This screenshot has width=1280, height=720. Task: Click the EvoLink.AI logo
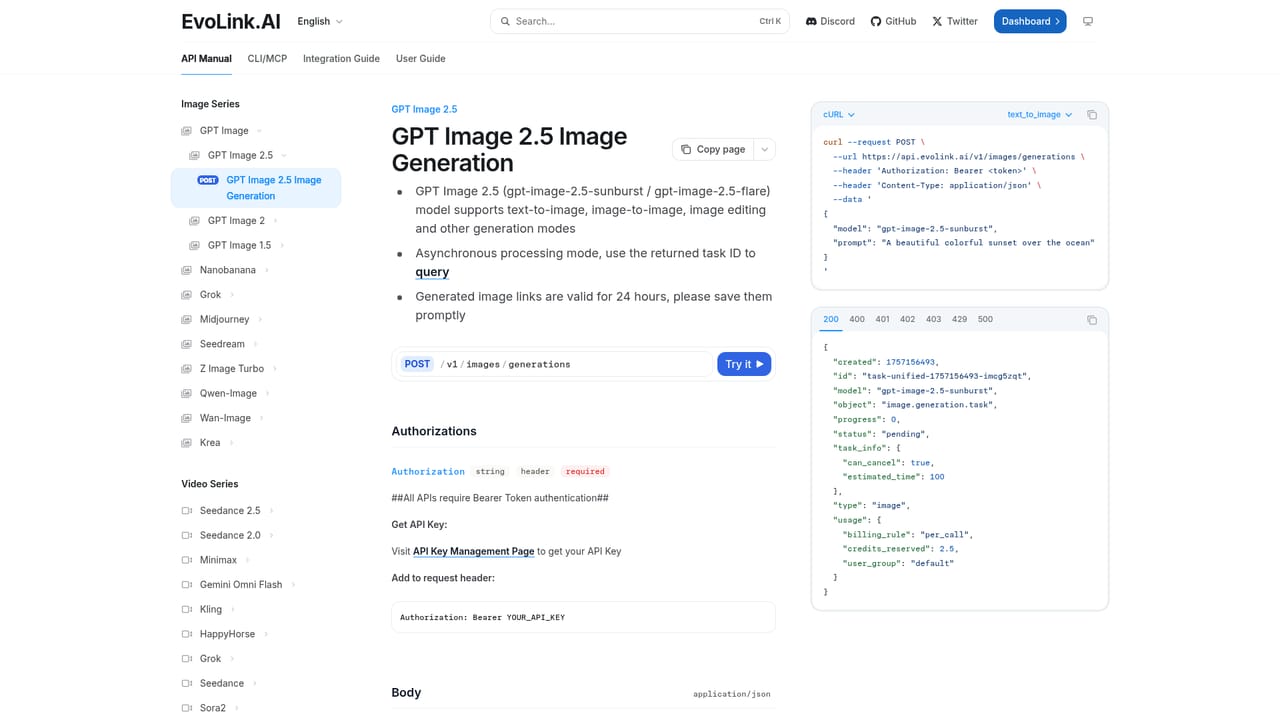(231, 21)
